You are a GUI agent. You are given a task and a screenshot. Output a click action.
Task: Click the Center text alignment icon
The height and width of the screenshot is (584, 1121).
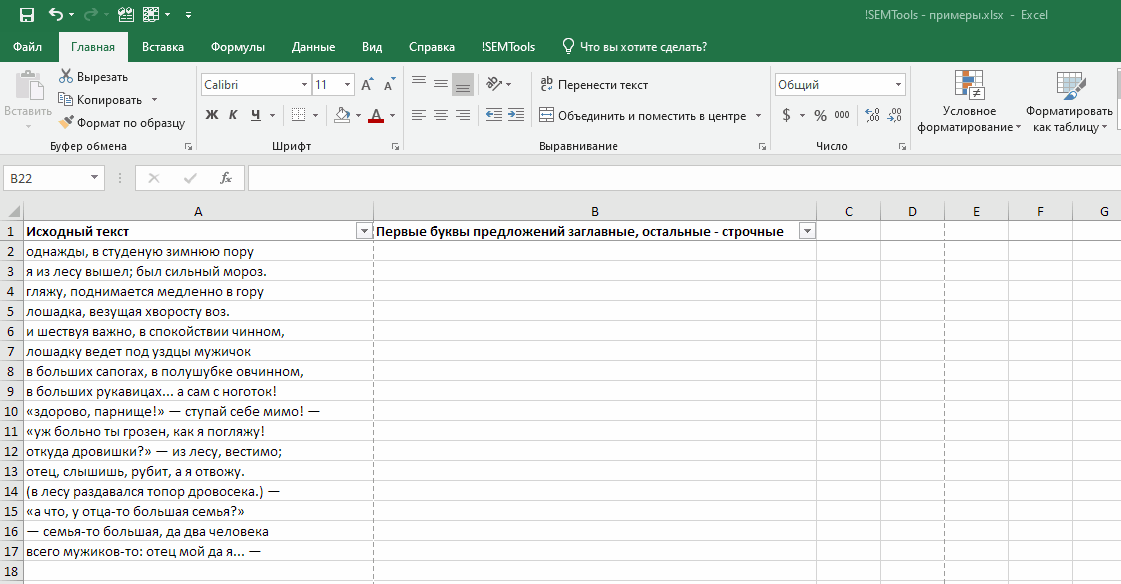tap(440, 115)
